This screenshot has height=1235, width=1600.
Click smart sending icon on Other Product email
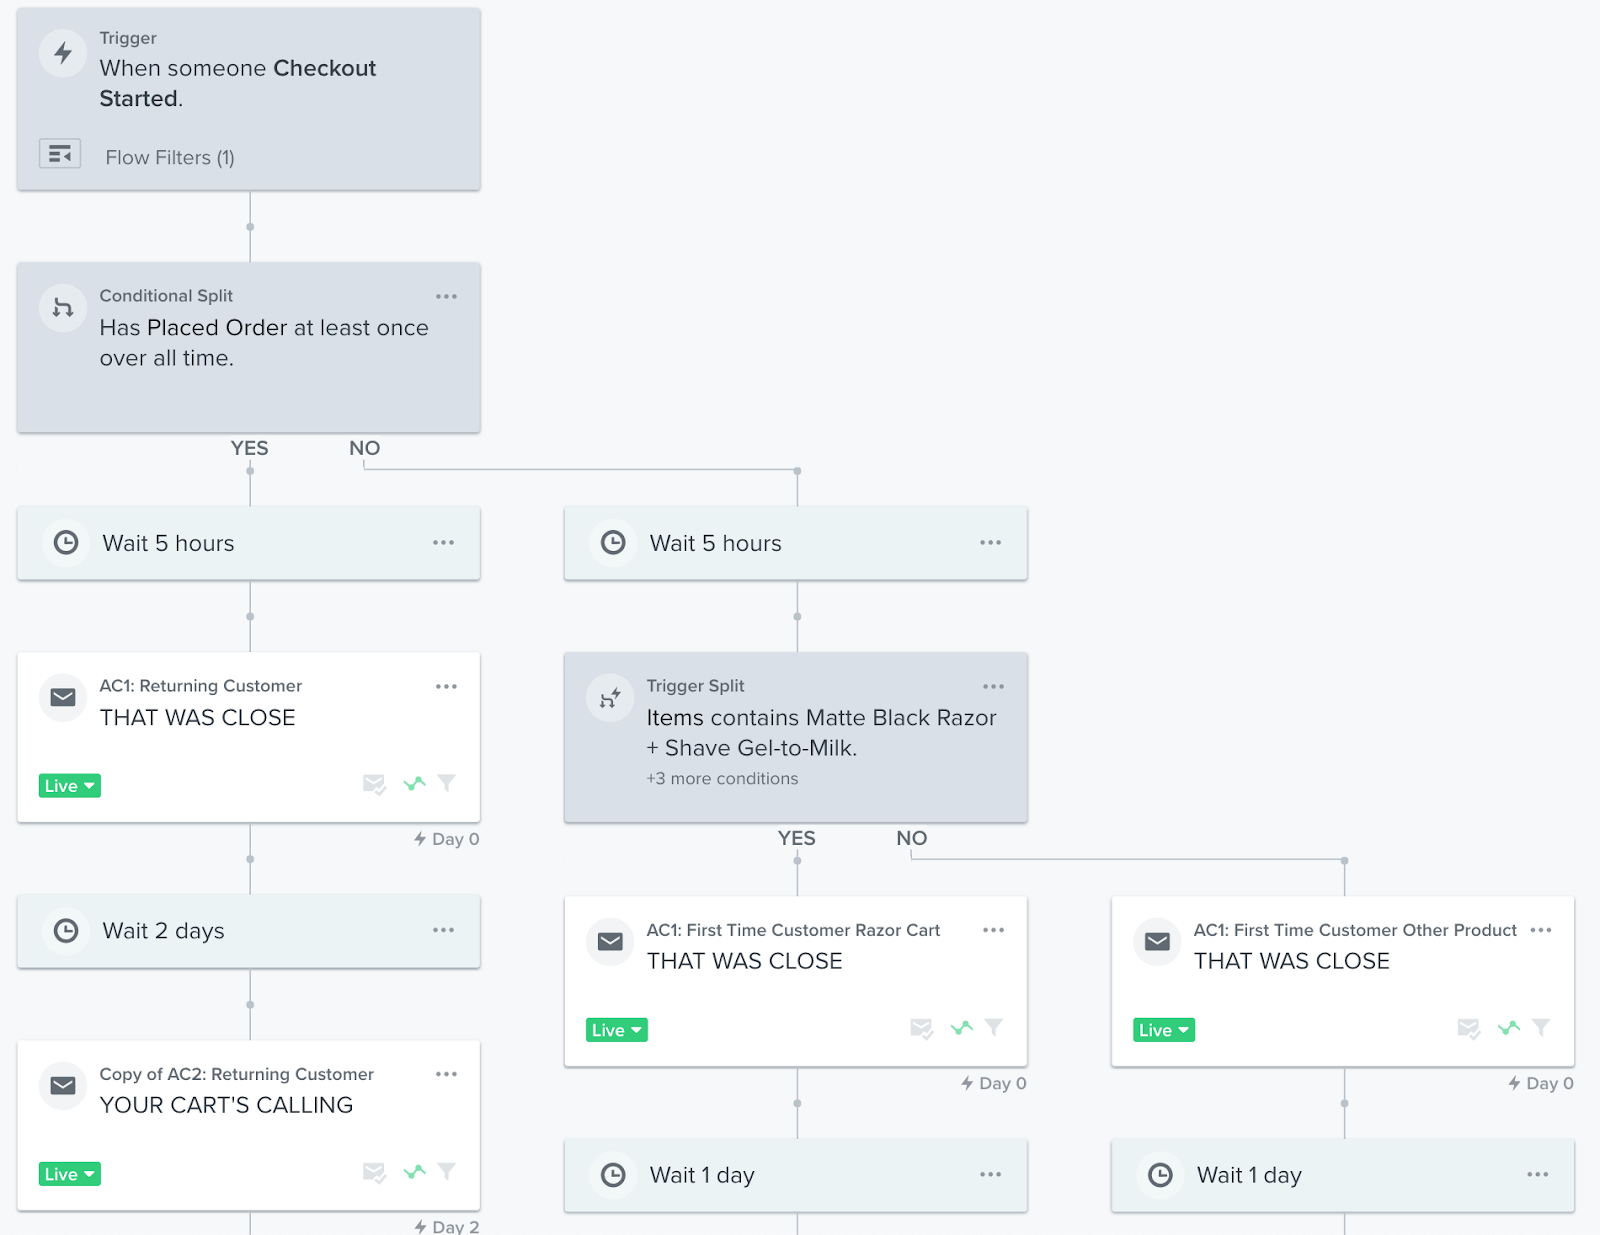(1468, 1028)
